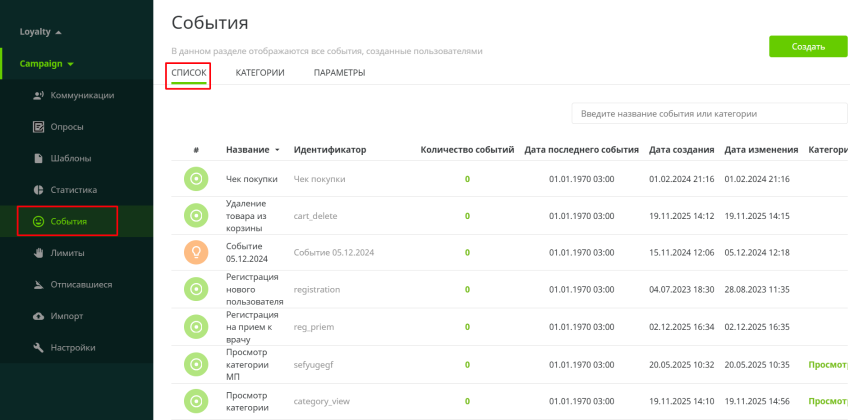
Task: Open the Коммуникации sidebar icon
Action: 39,95
